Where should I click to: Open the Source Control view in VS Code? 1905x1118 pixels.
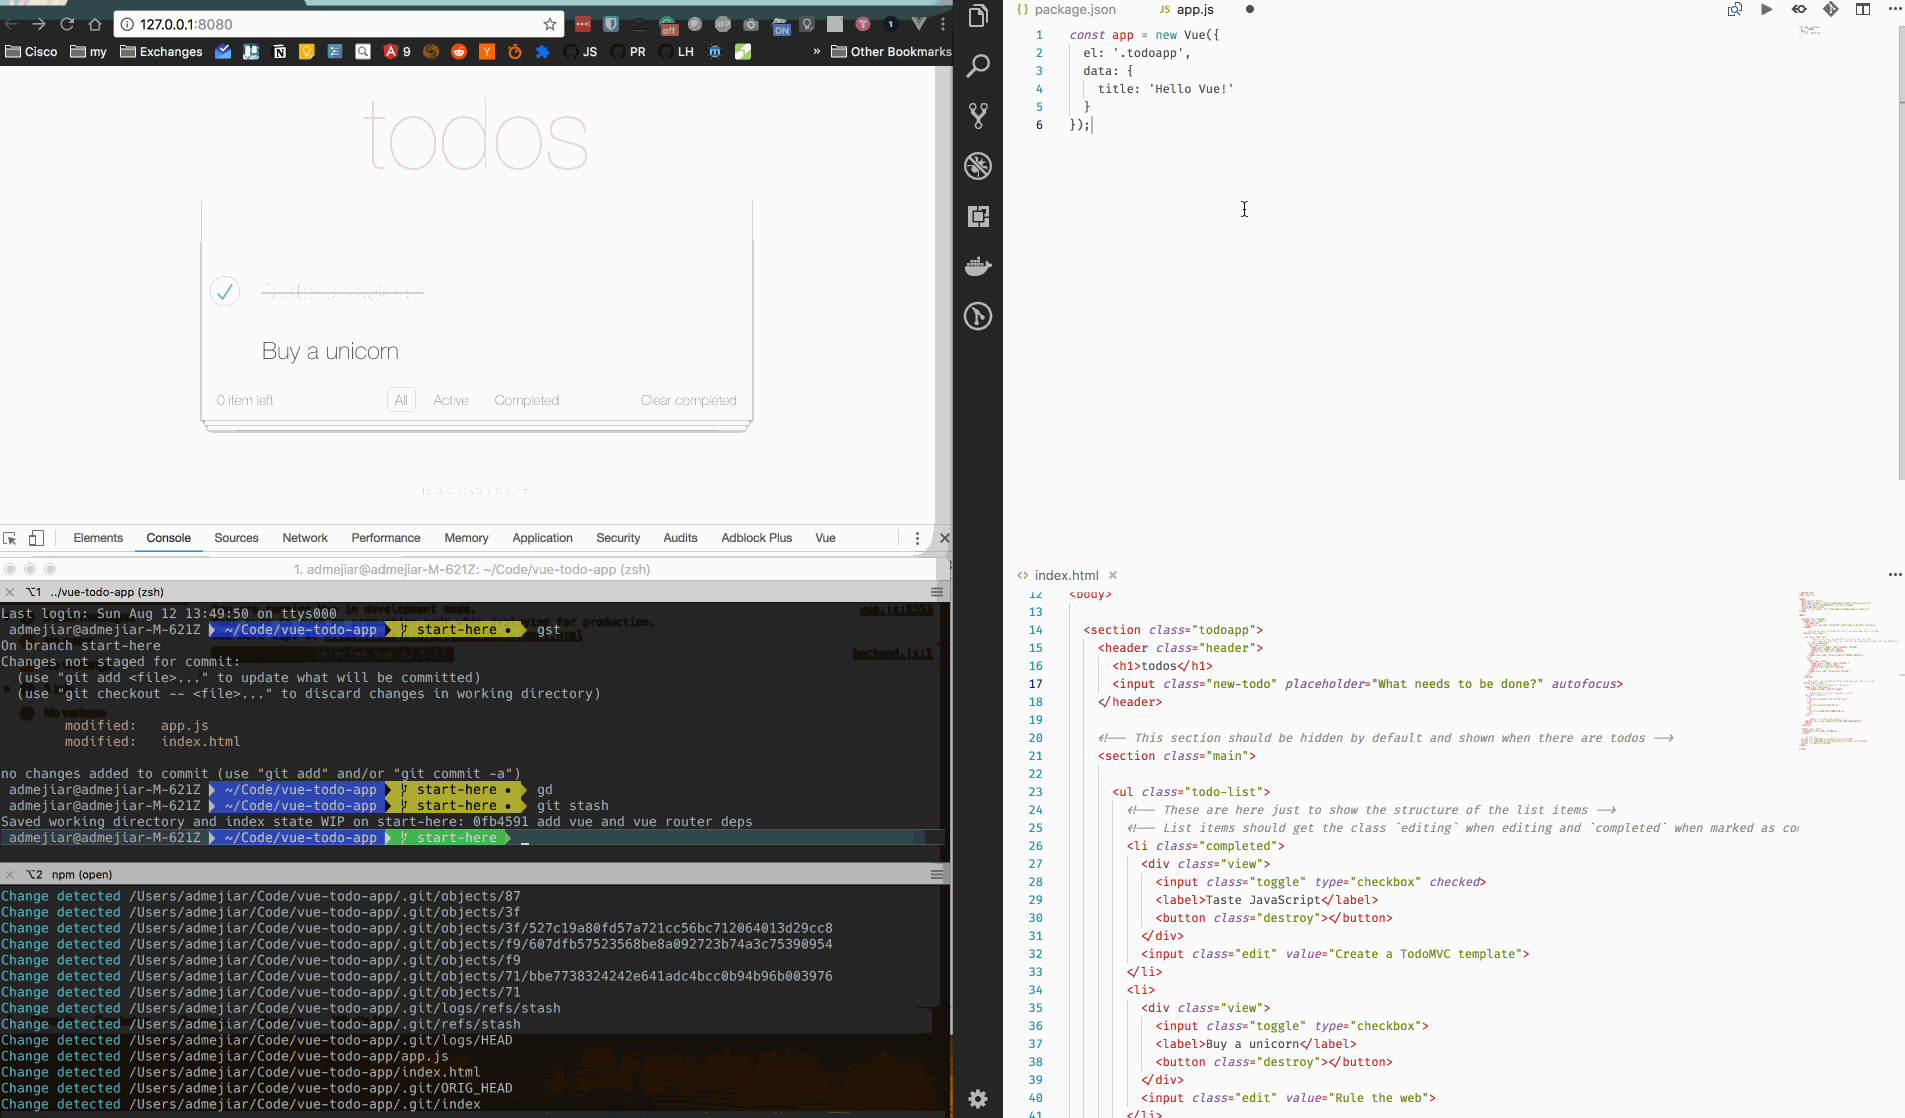pyautogui.click(x=978, y=116)
